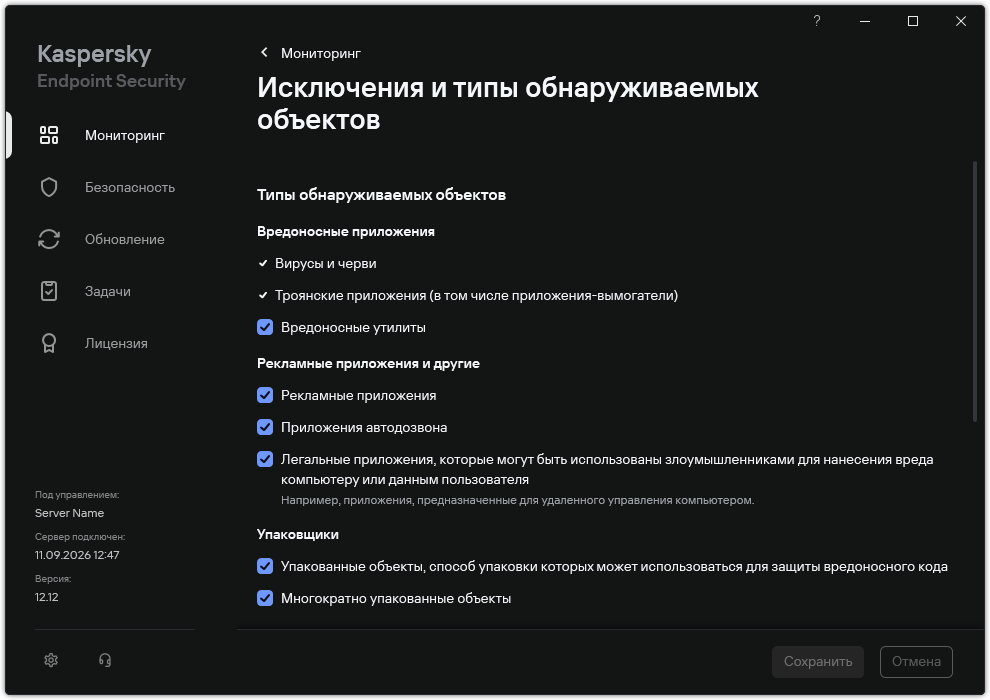Click the Например, приложения hint text

[518, 500]
